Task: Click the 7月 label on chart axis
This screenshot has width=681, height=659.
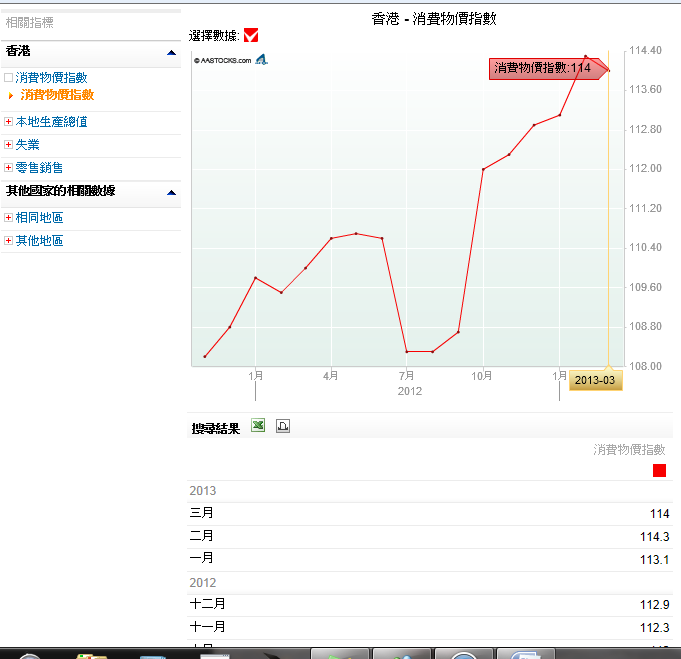Action: [x=407, y=376]
